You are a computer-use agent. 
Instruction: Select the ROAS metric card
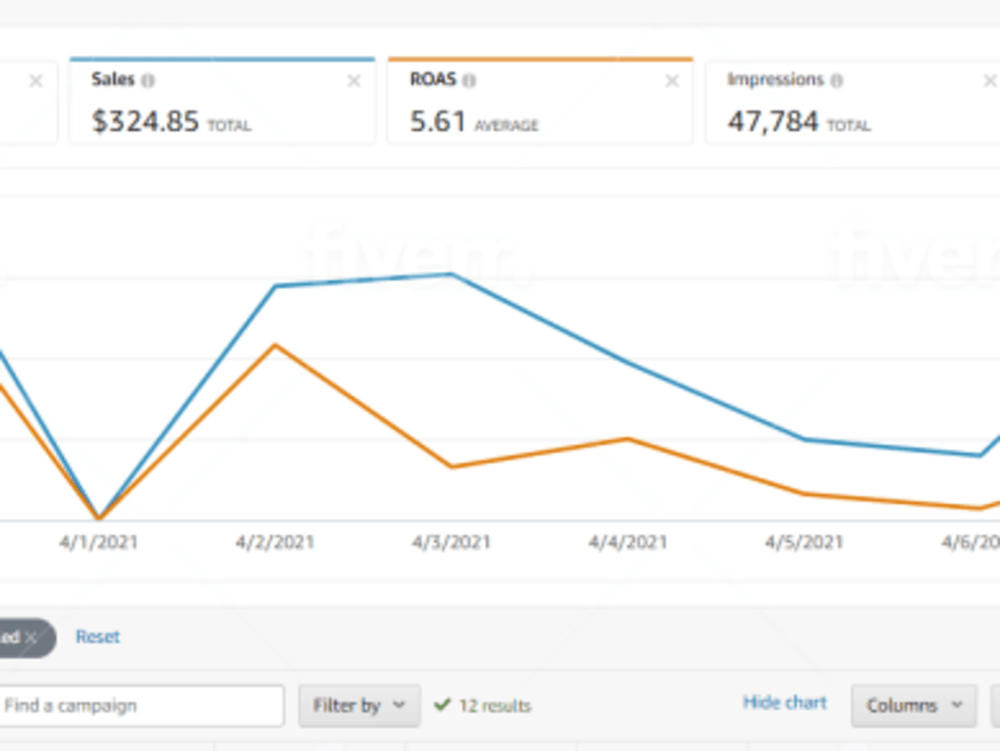(540, 101)
